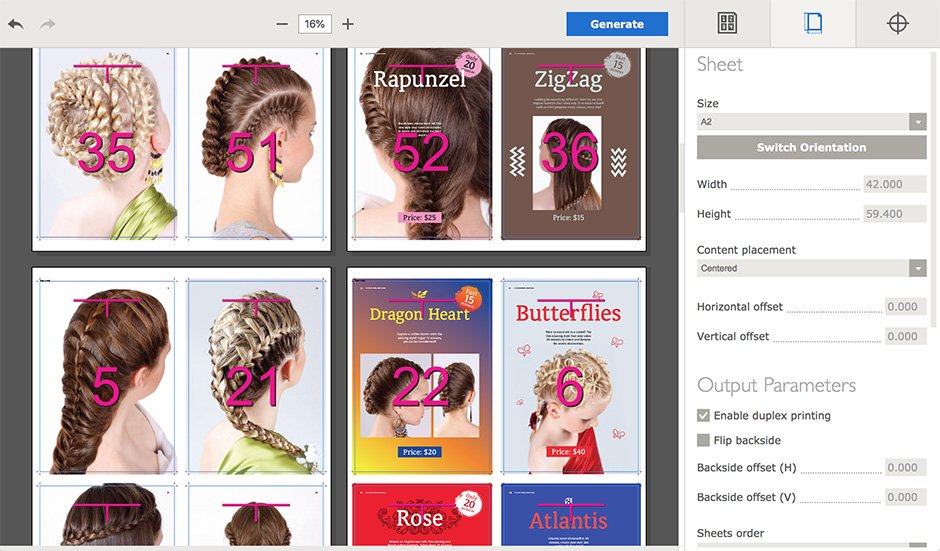Click the Output Parameters heading
The height and width of the screenshot is (551, 940).
coord(776,385)
